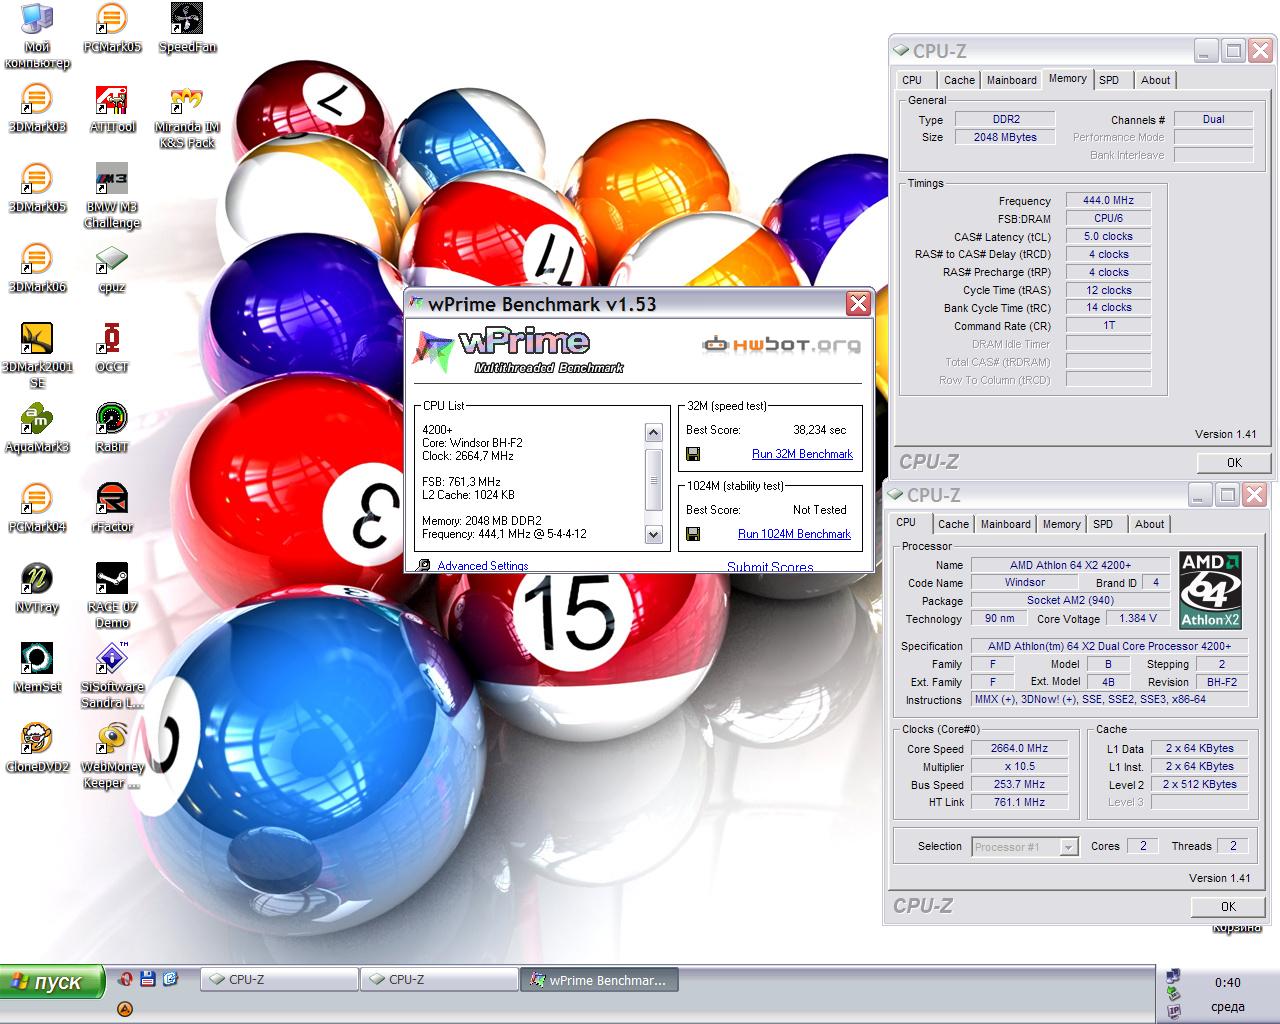Click save icon beside 1024M benchmark
The width and height of the screenshot is (1280, 1024).
click(x=693, y=534)
